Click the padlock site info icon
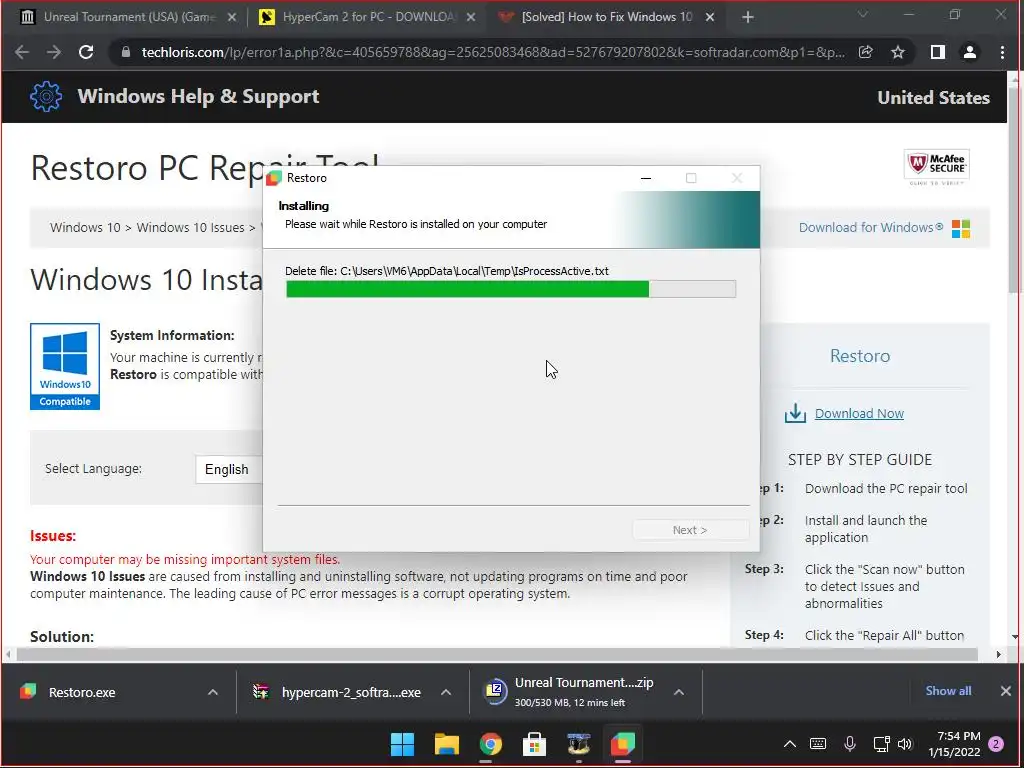 click(x=126, y=52)
